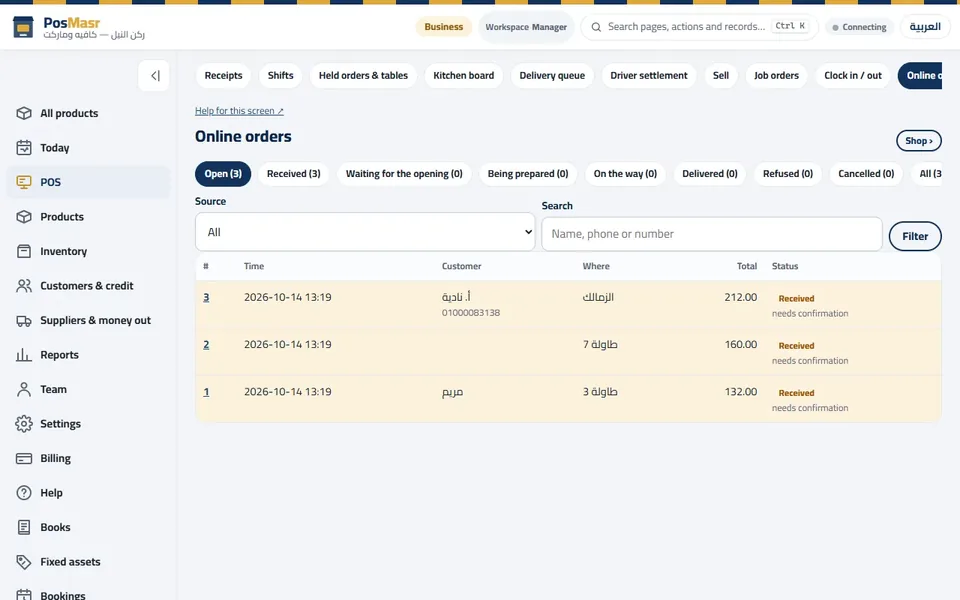
Task: Open order number 2 link
Action: [x=206, y=345]
